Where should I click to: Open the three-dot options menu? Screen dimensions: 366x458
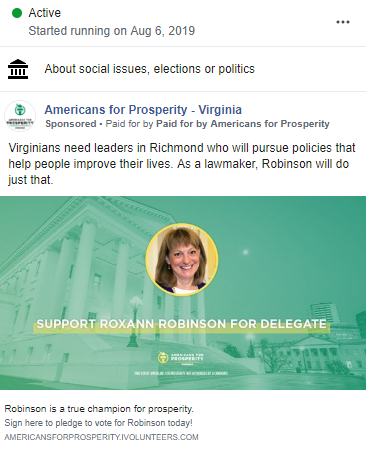point(343,22)
